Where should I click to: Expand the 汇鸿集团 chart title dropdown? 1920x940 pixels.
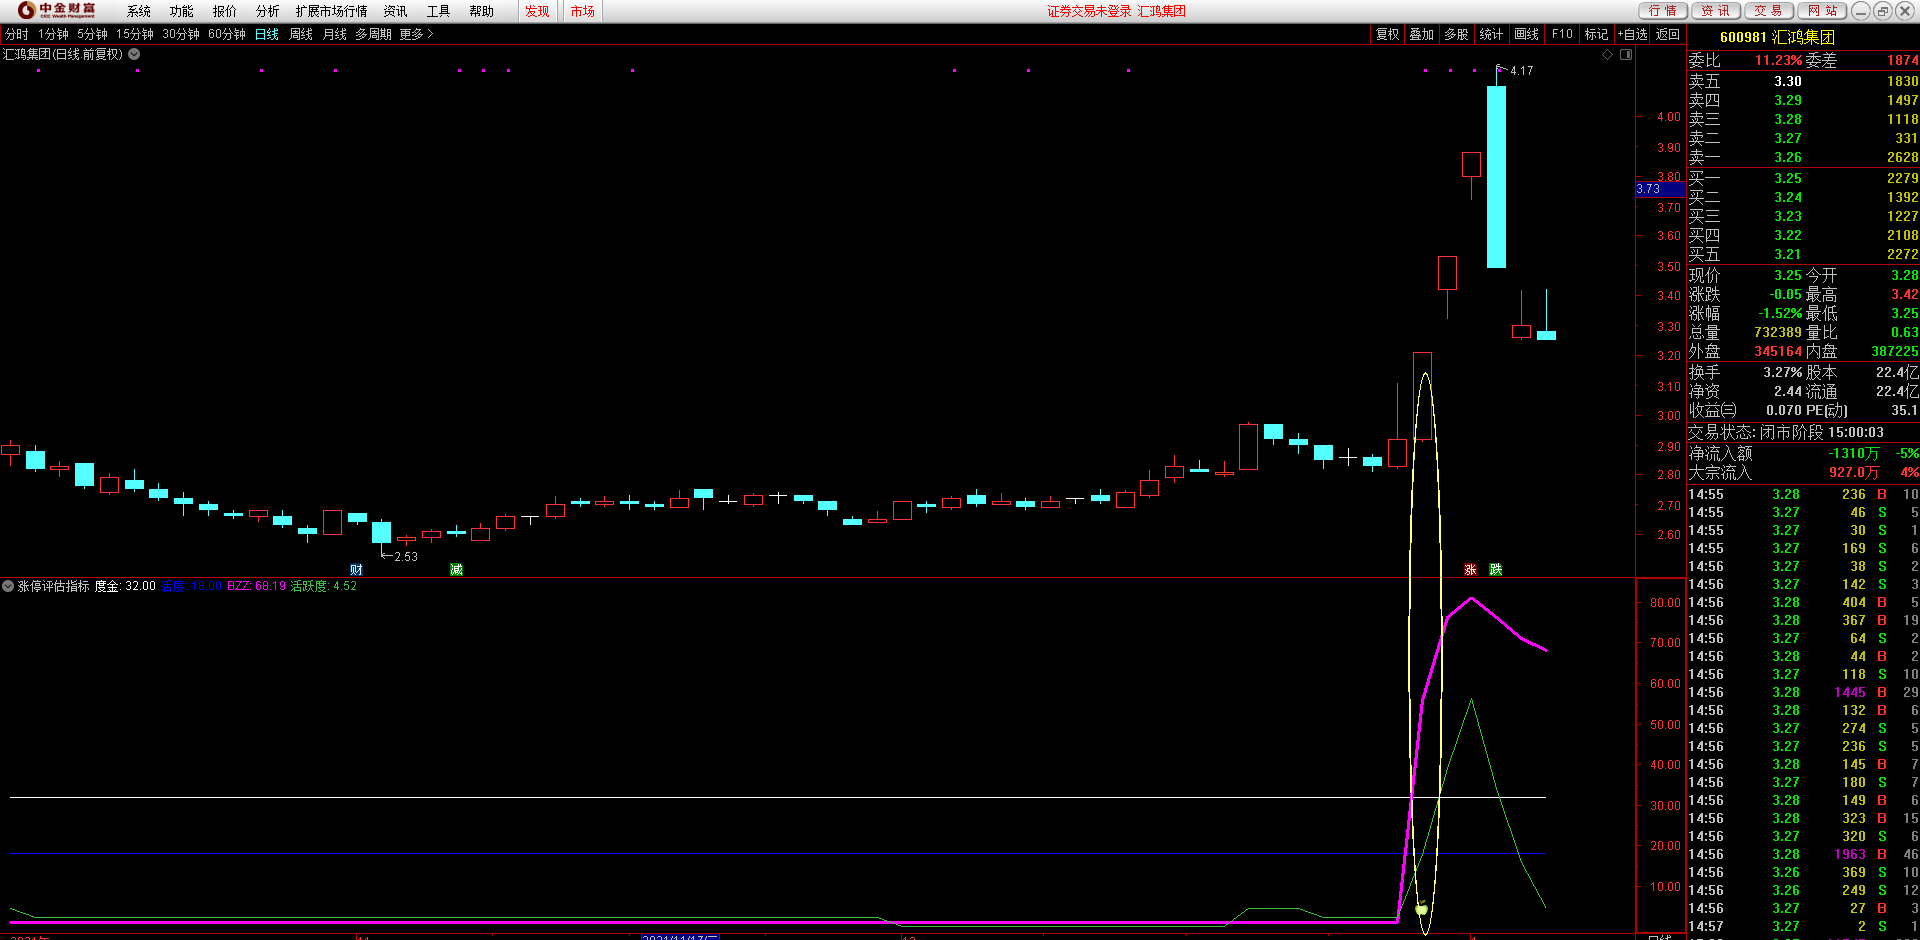click(x=134, y=55)
